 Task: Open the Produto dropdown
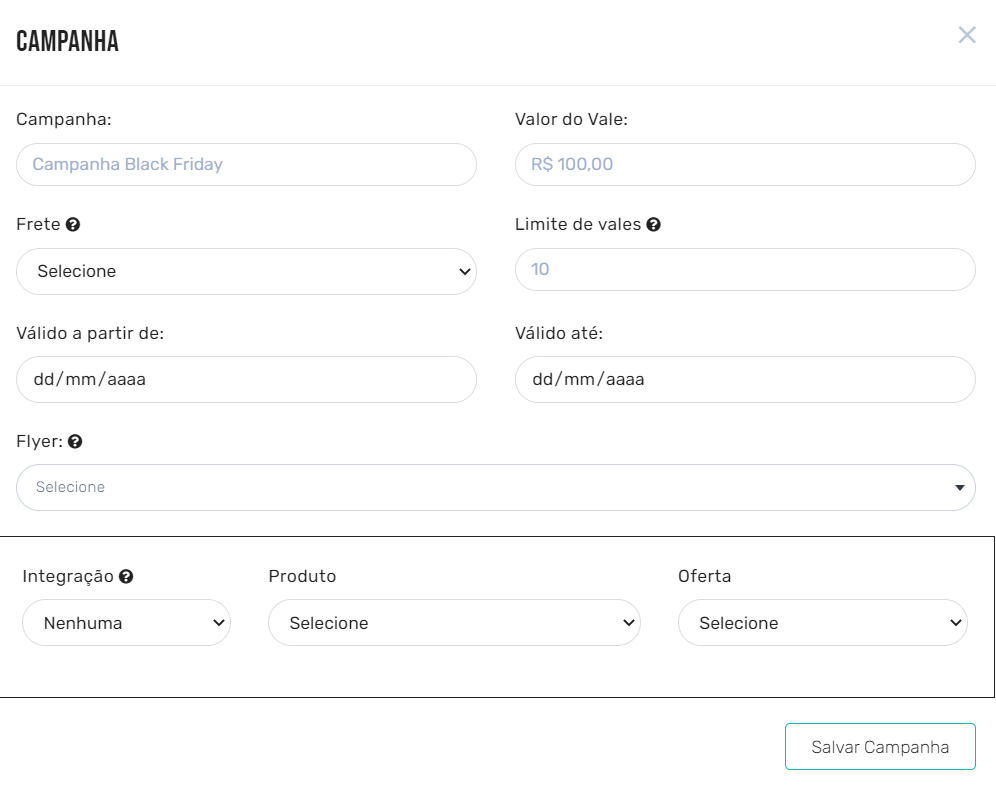(453, 623)
